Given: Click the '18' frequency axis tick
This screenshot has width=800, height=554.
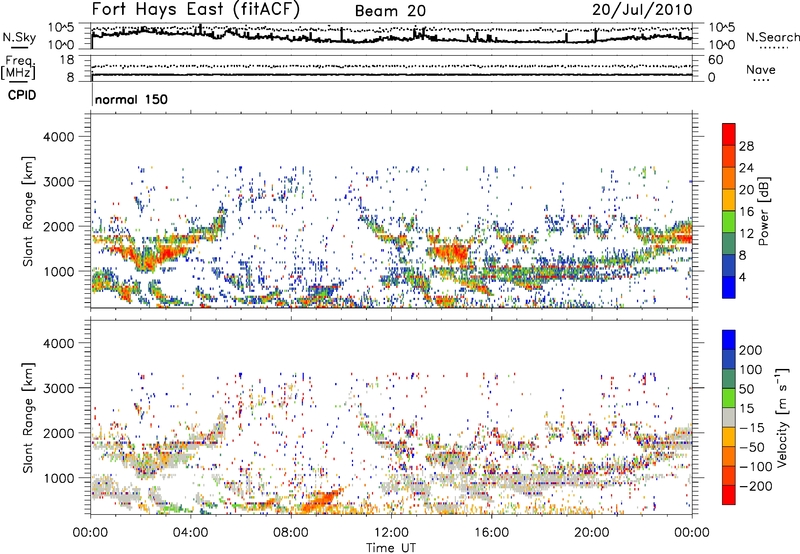Looking at the screenshot, I should pyautogui.click(x=67, y=60).
